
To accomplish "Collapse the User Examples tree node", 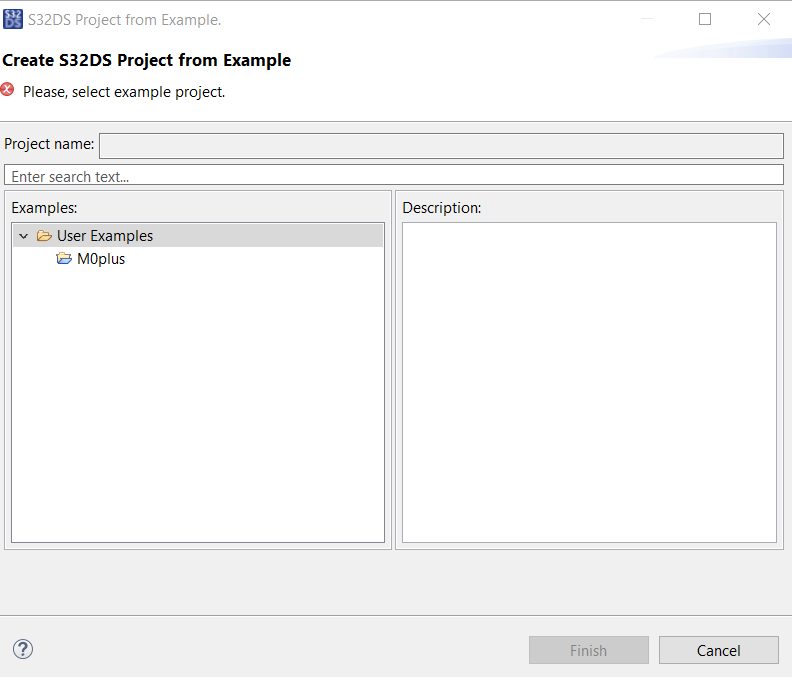I will (x=24, y=236).
